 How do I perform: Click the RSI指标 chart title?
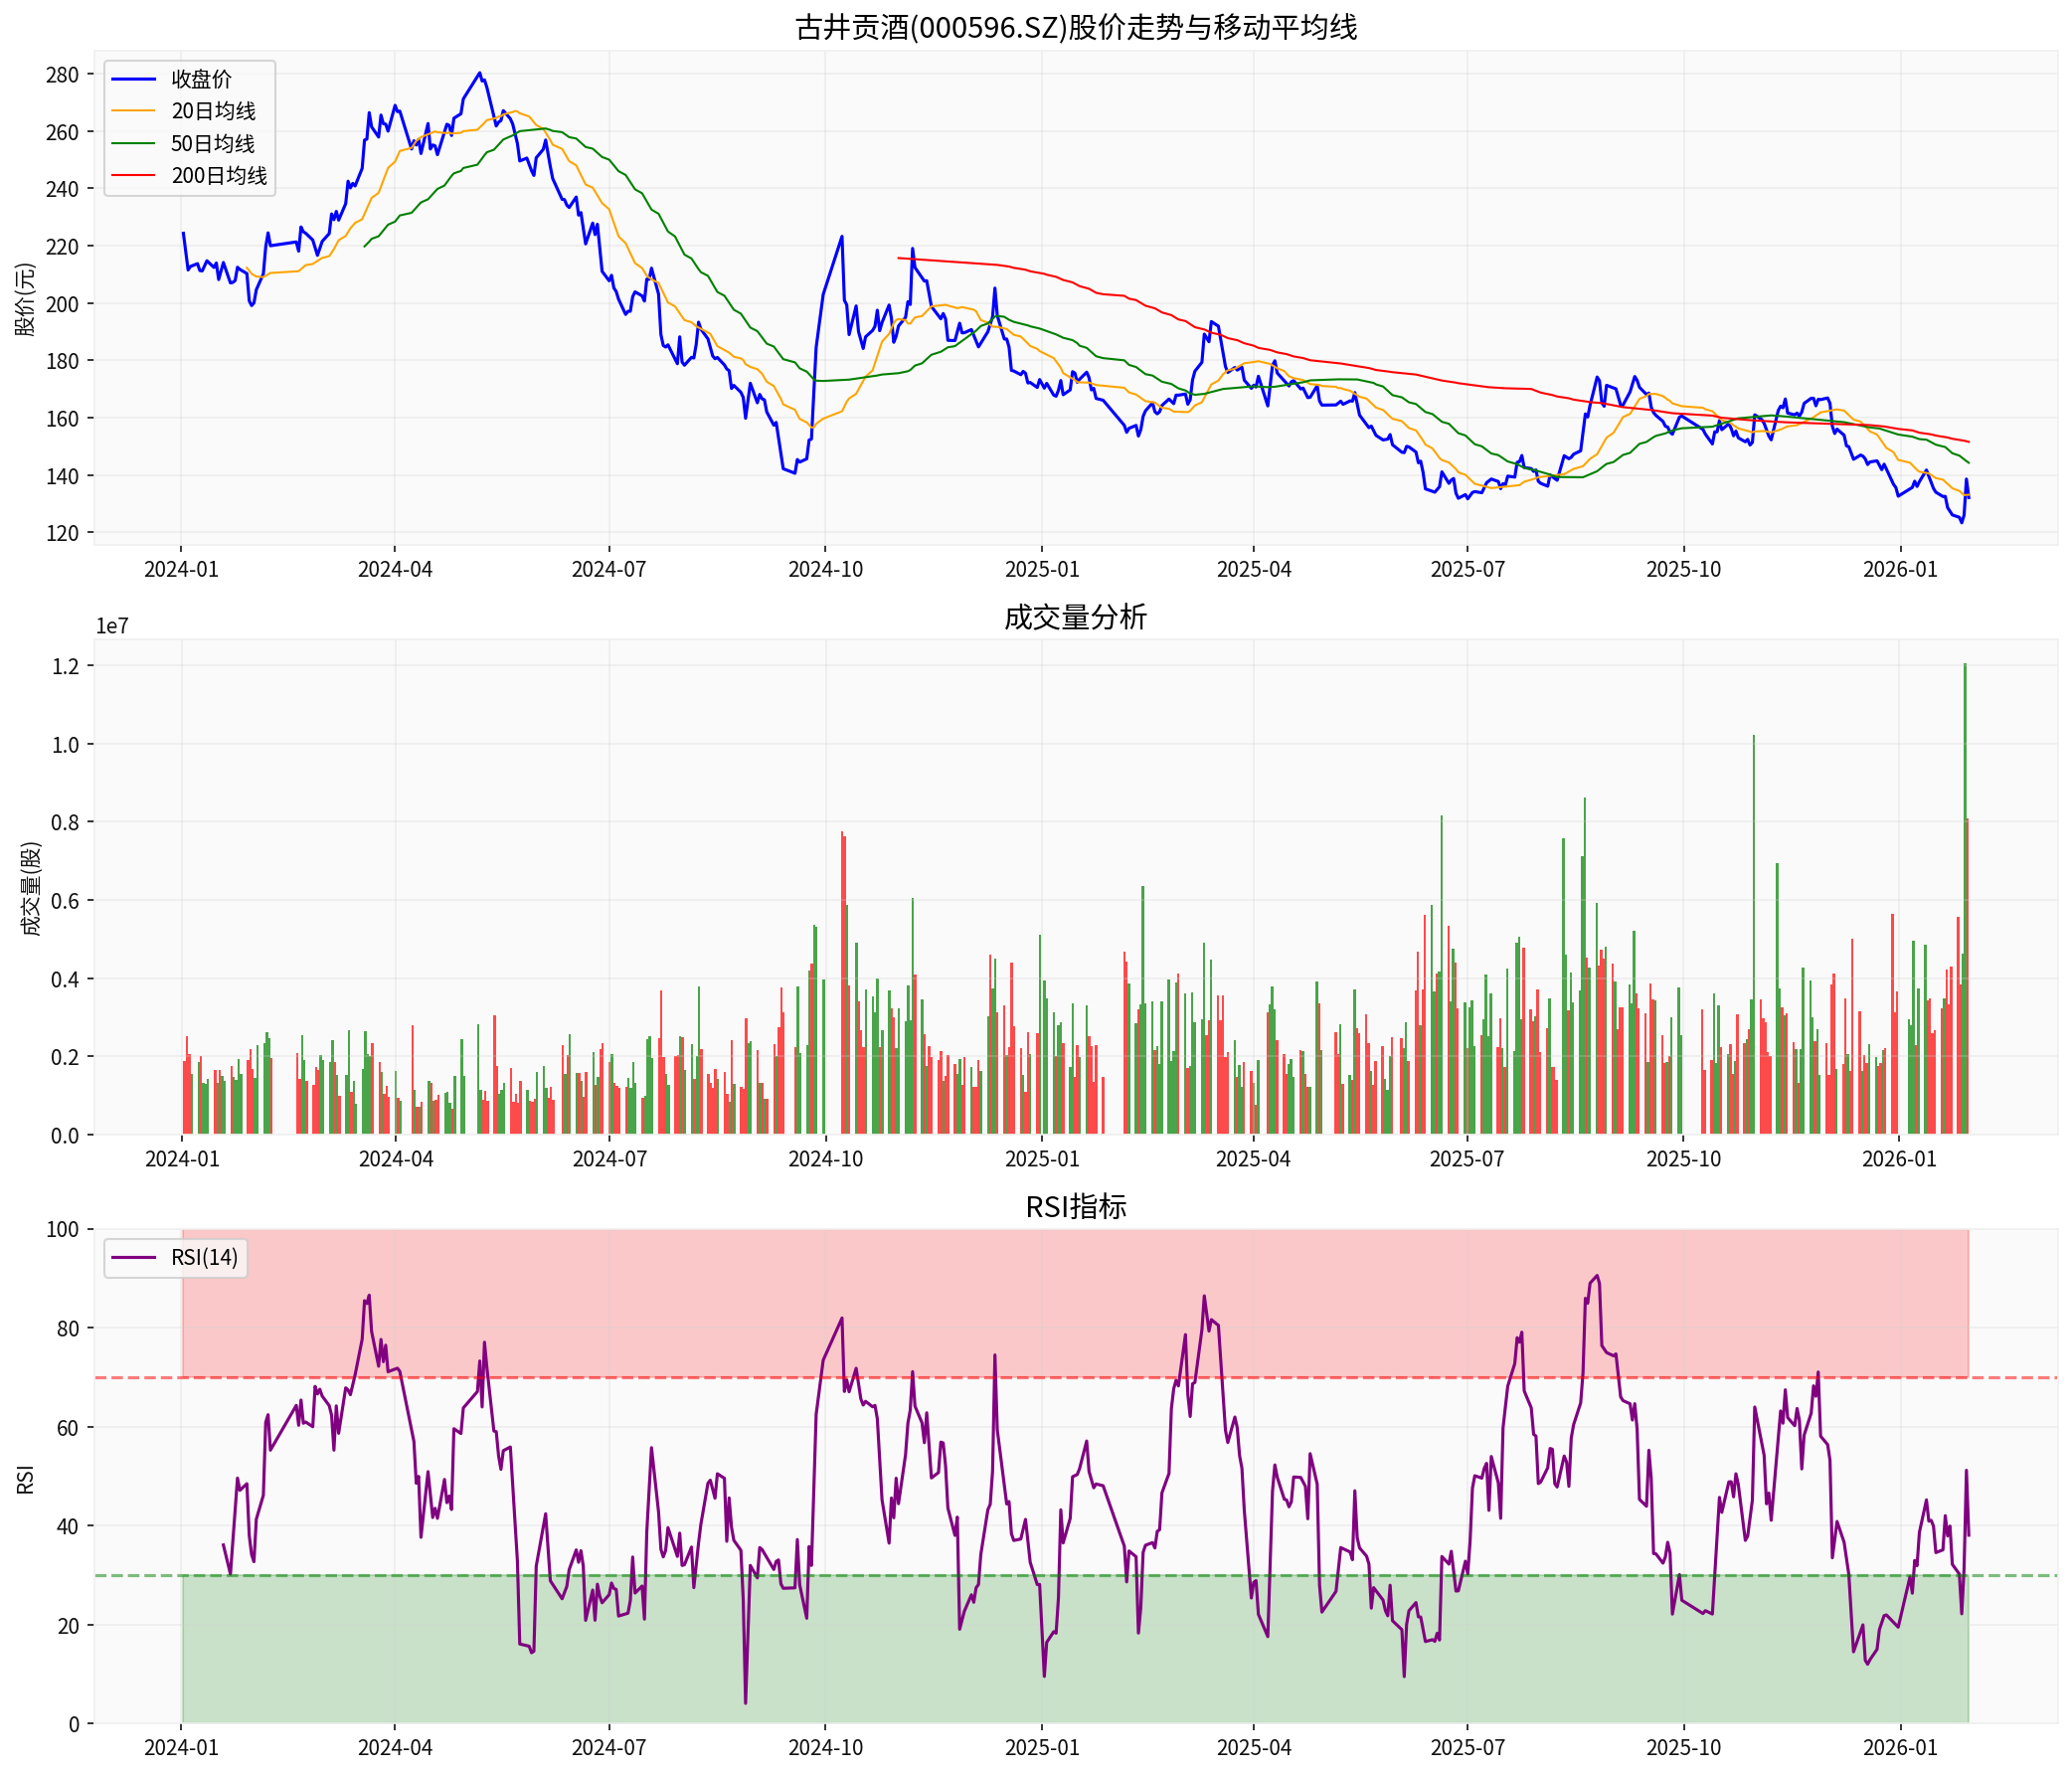click(x=1076, y=1207)
